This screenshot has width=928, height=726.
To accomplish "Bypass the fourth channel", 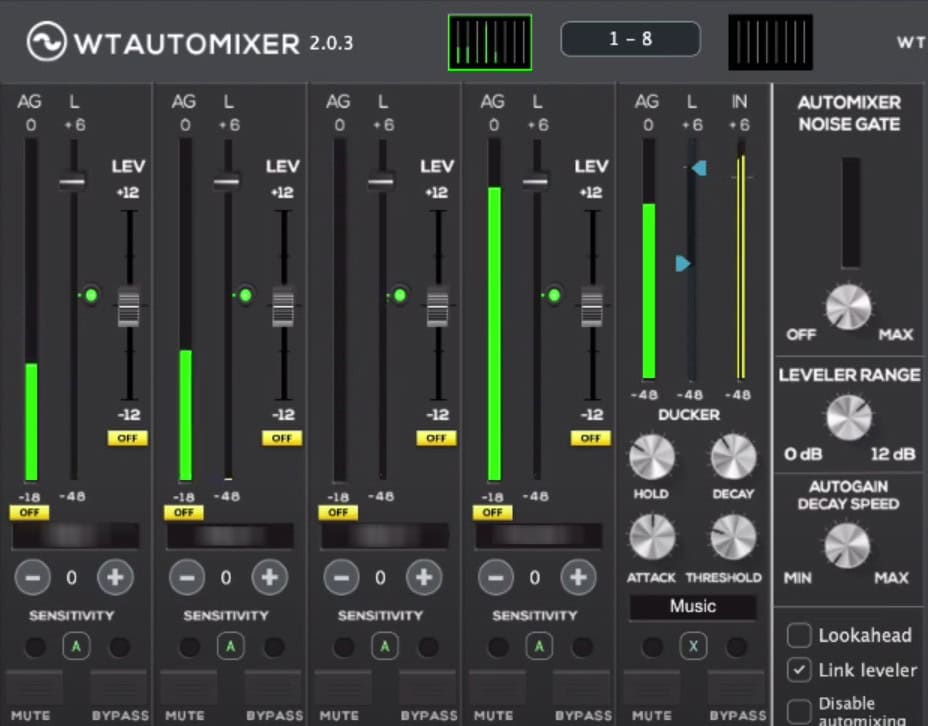I will (582, 688).
